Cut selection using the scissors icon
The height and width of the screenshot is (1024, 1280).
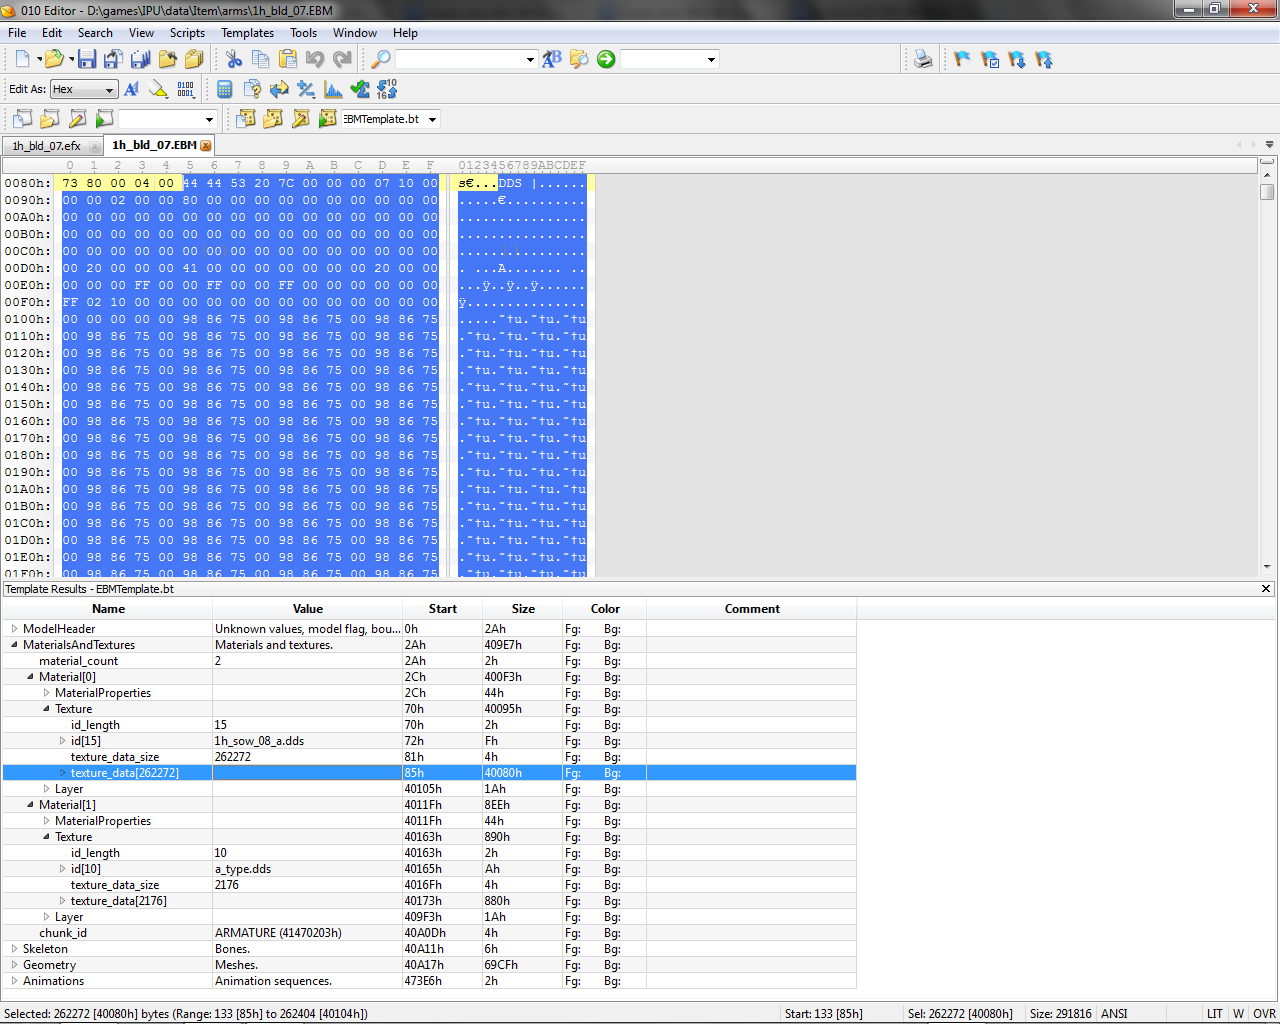click(x=233, y=59)
